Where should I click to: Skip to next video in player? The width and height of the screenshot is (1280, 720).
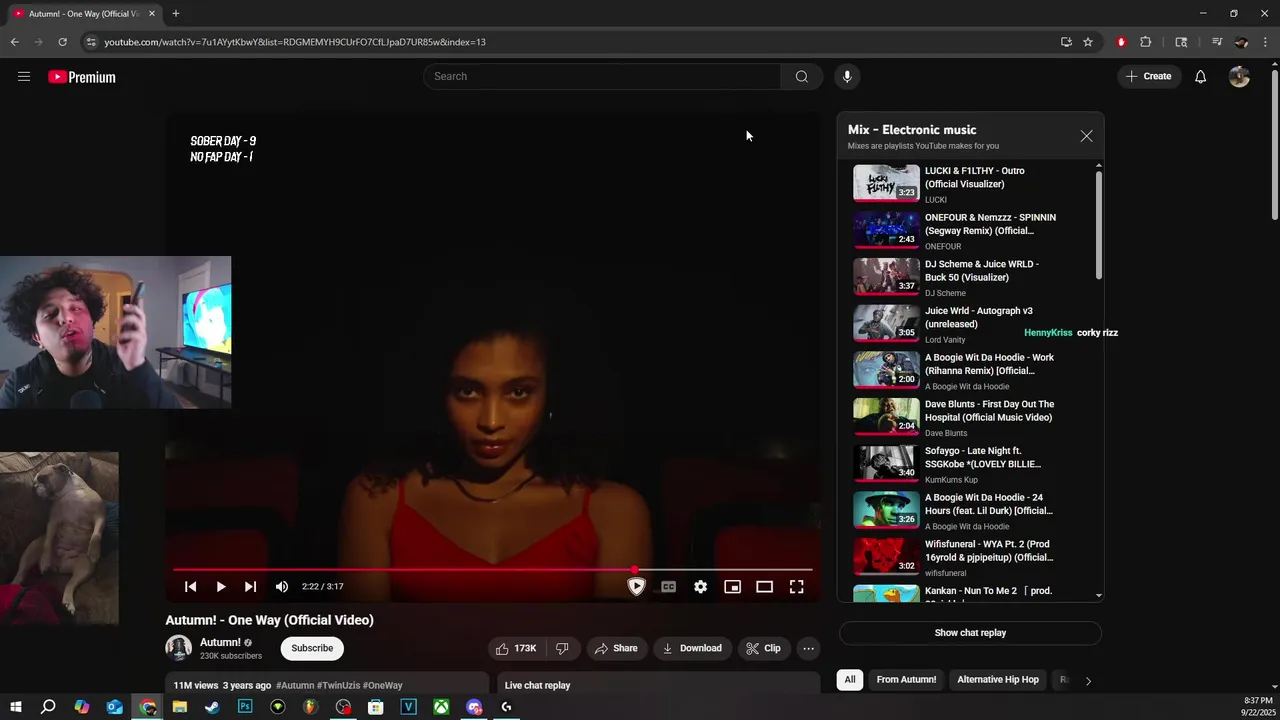(x=251, y=587)
